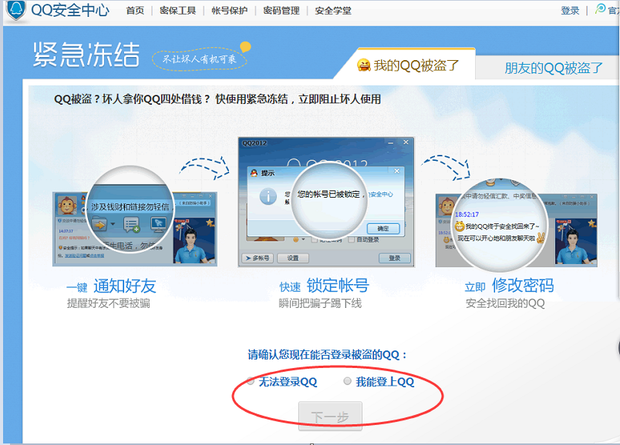Click the 修改密码 chat illustration
The width and height of the screenshot is (620, 445).
516,227
